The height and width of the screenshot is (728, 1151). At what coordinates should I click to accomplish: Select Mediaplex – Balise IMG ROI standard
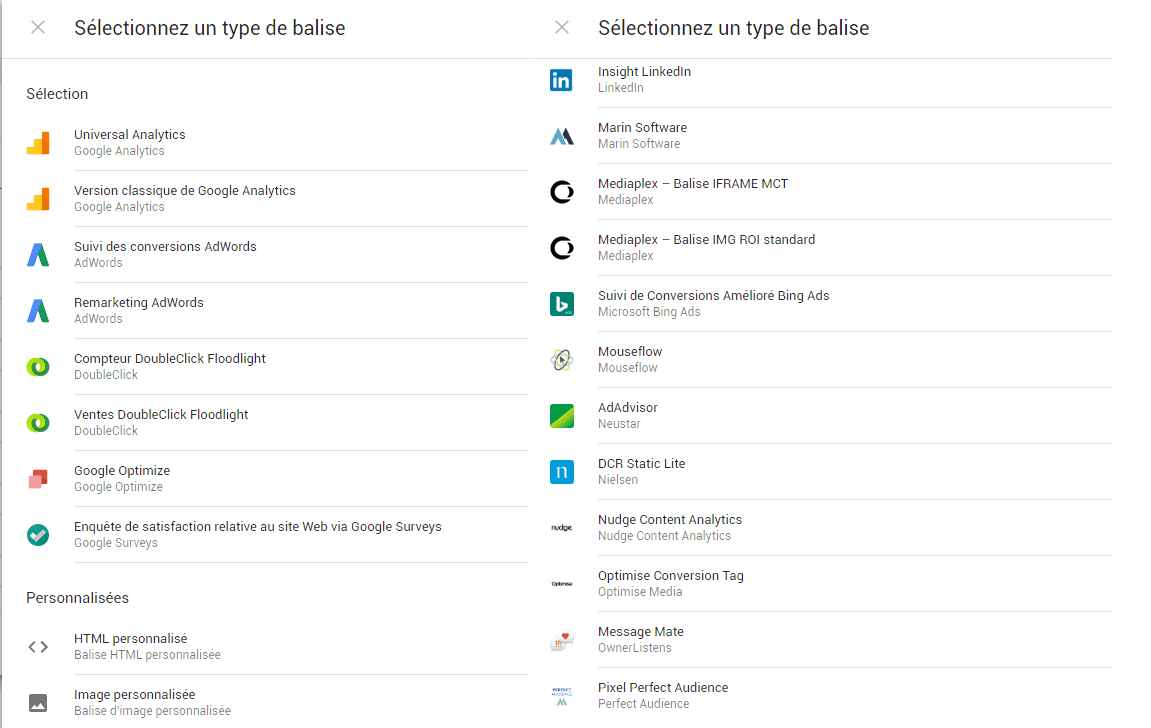point(830,247)
